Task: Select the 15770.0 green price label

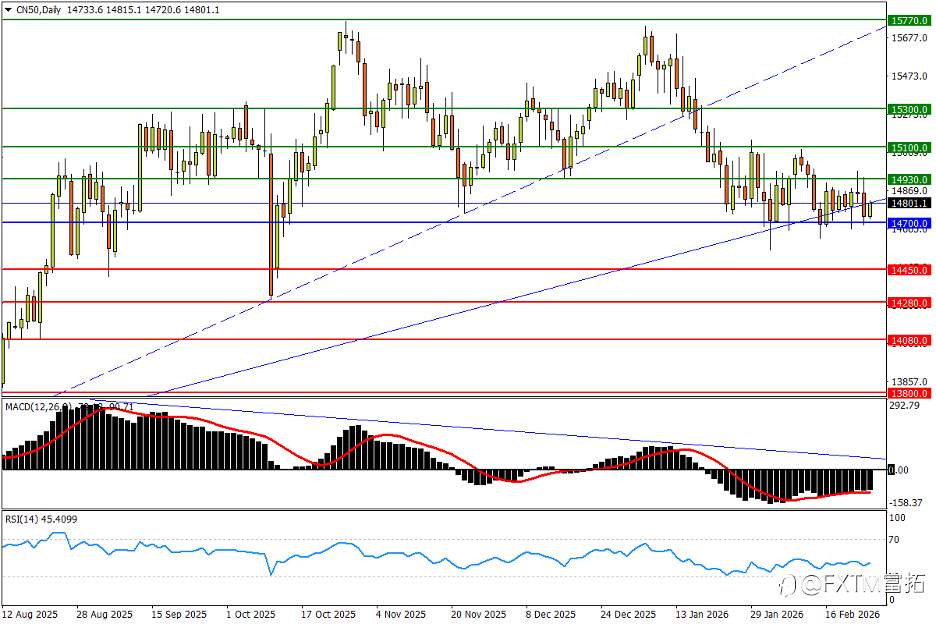Action: coord(910,20)
